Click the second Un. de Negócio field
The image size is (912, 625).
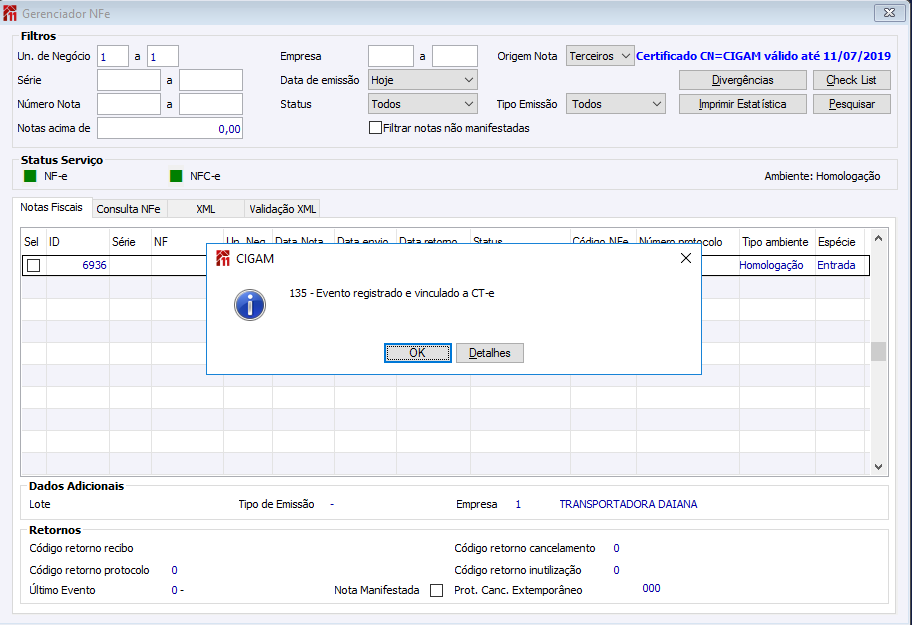coord(163,56)
